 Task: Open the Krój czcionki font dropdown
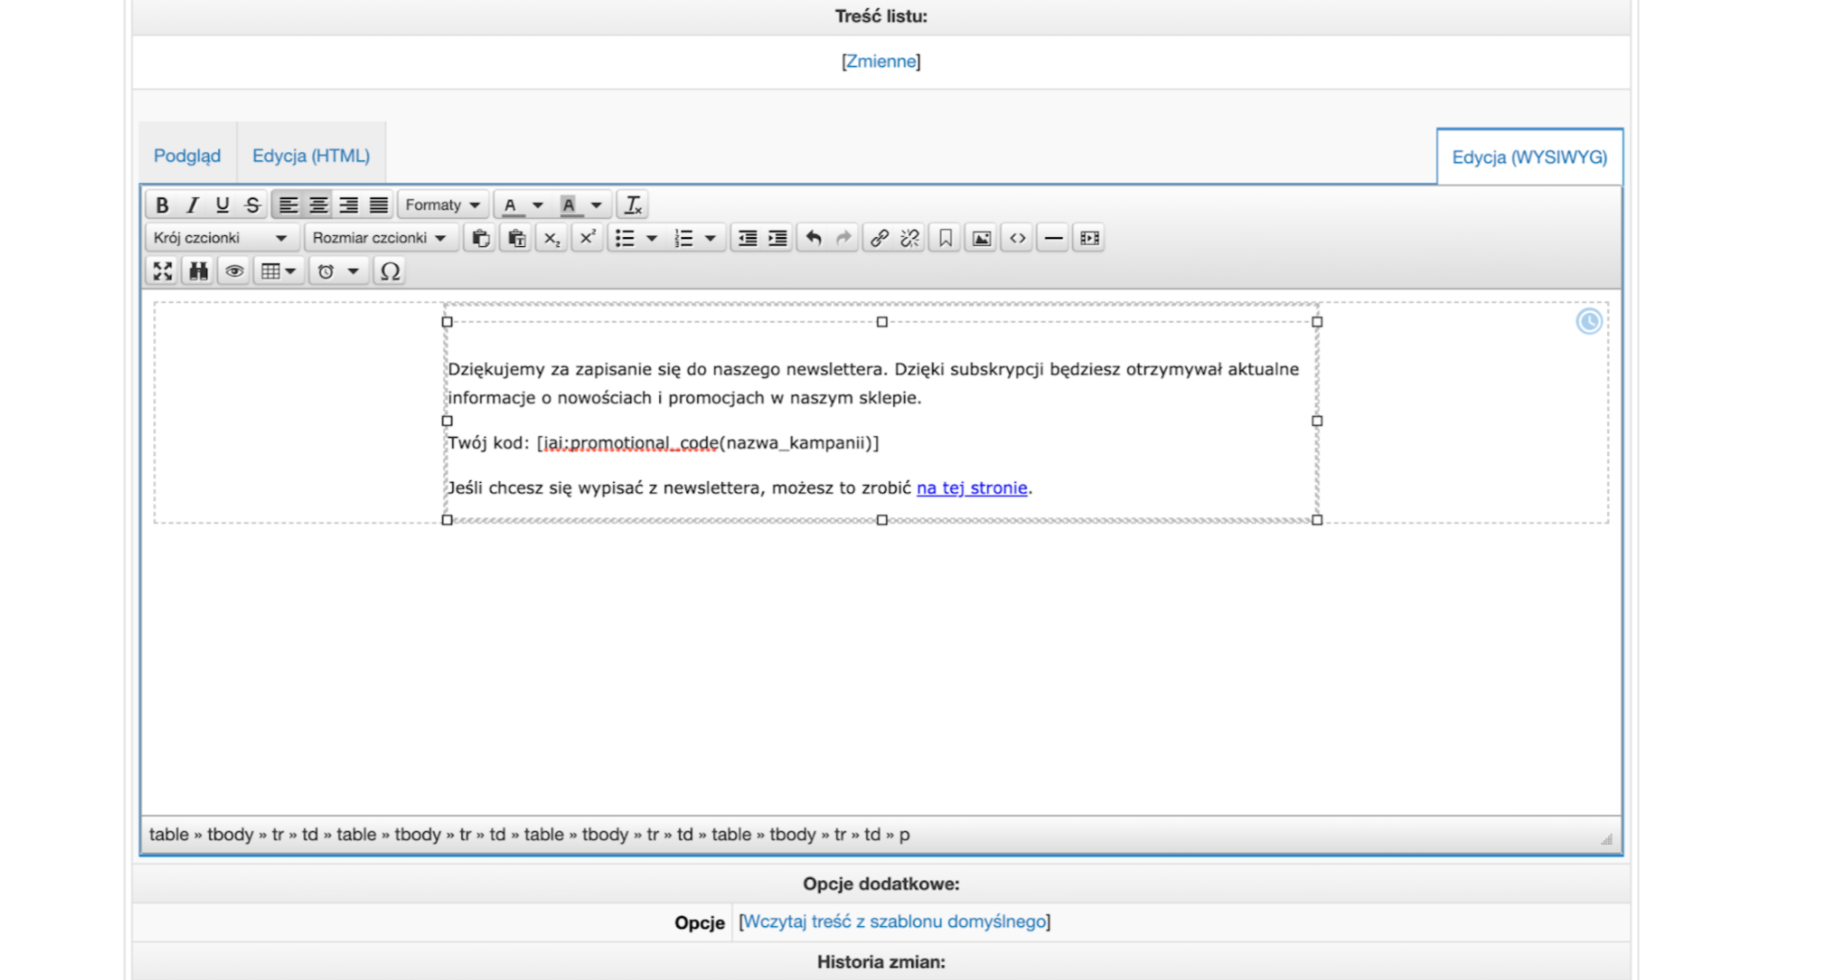221,238
